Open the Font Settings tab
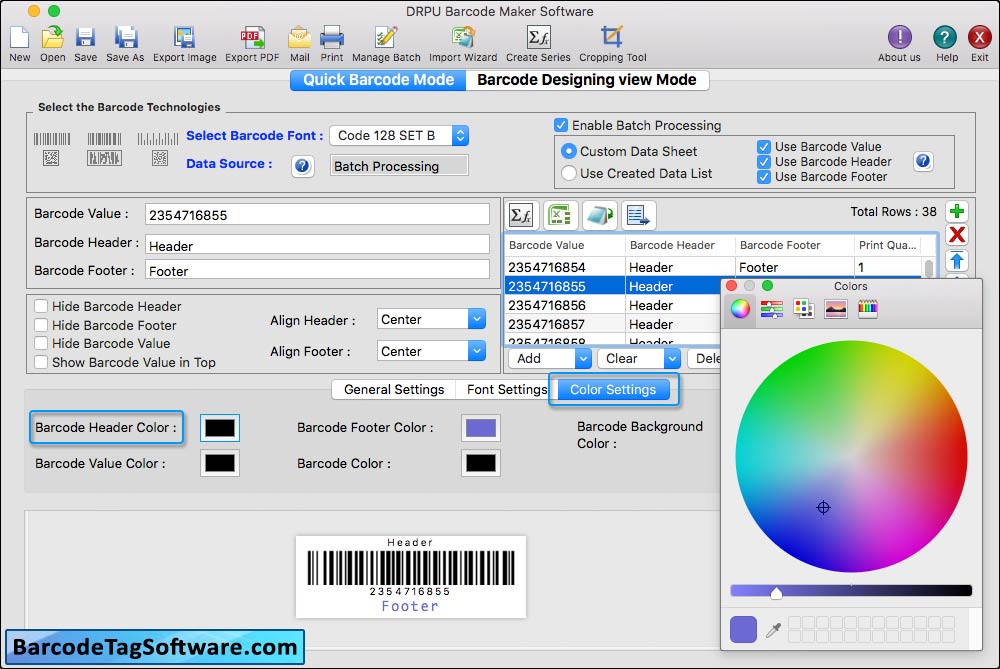This screenshot has height=669, width=1000. [x=507, y=390]
